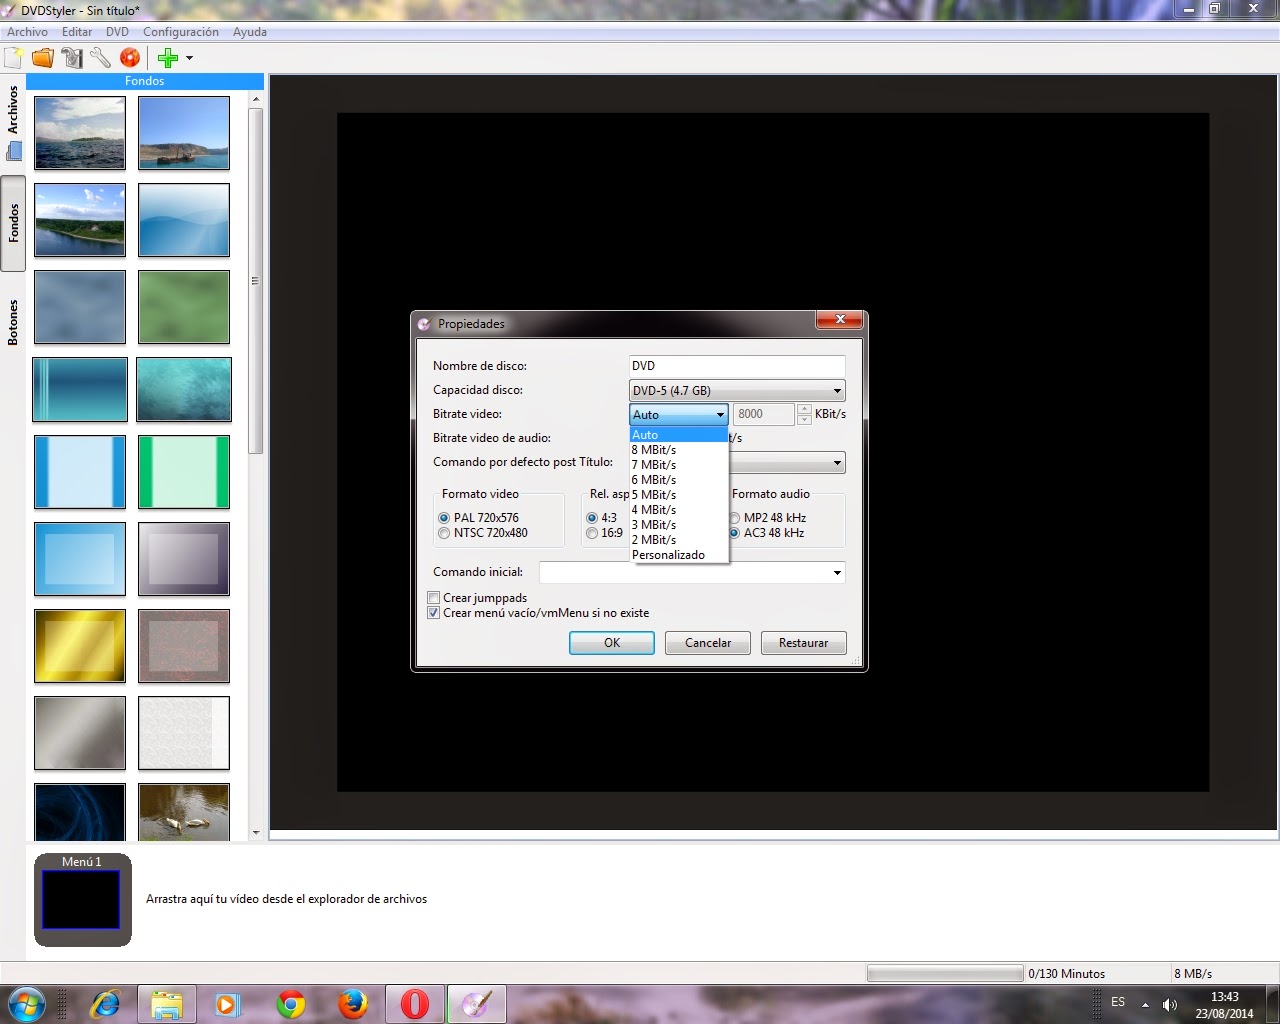Click the Save project toolbar icon
This screenshot has height=1024, width=1280.
[x=72, y=58]
